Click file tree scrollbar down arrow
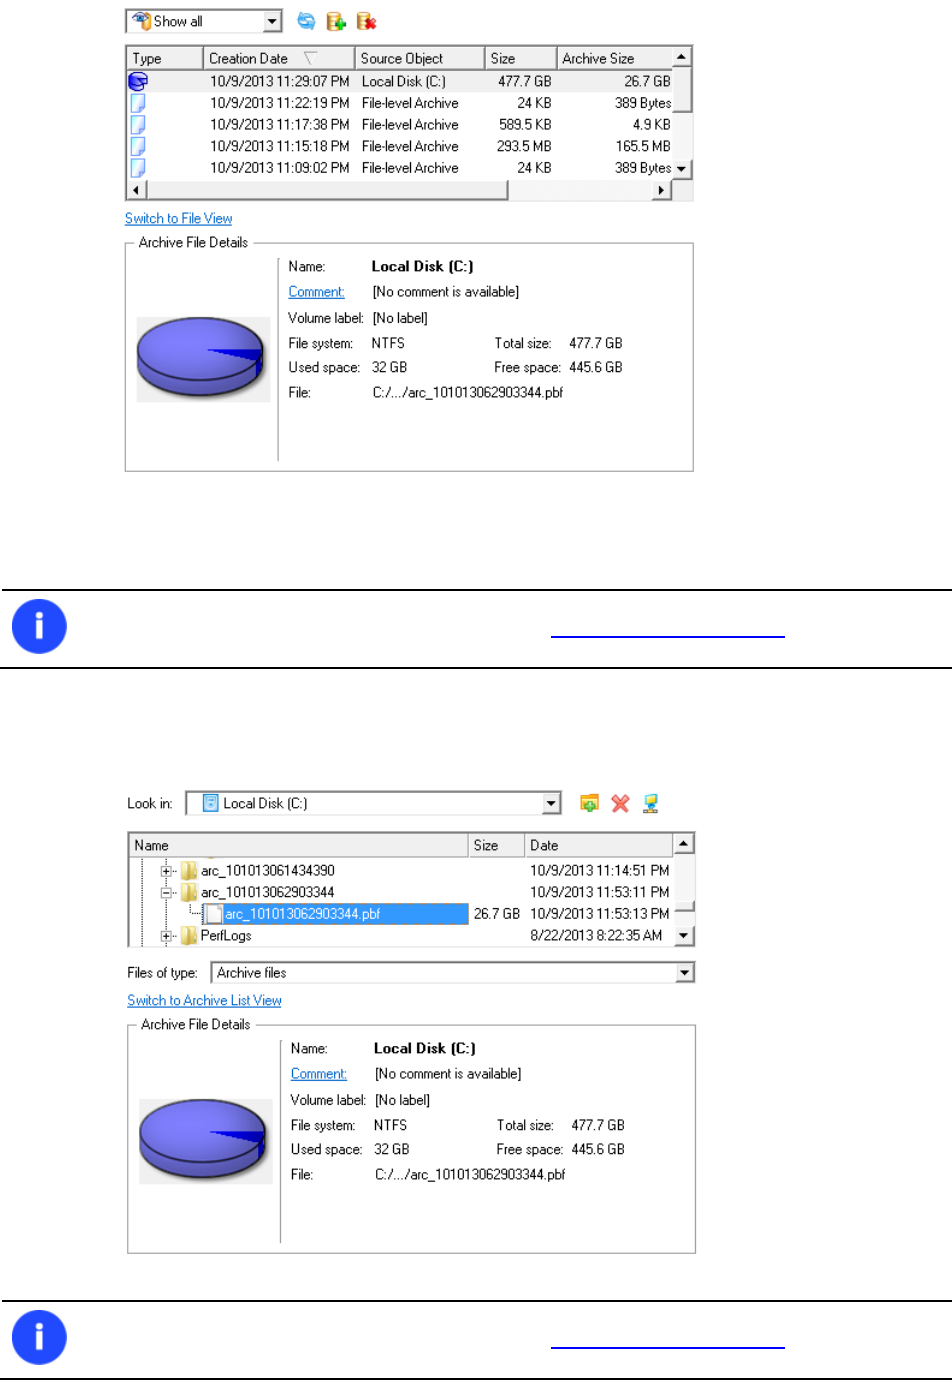The width and height of the screenshot is (952, 1380). (x=684, y=936)
